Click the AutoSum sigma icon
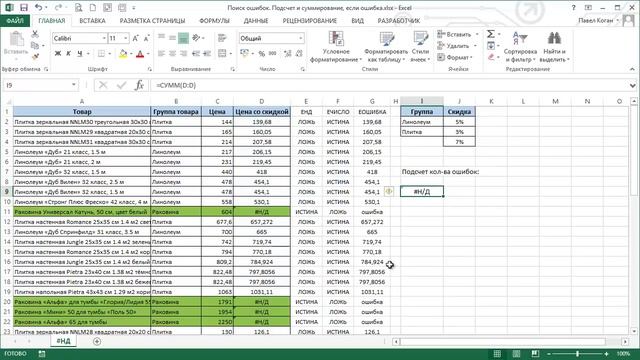The image size is (640, 360). click(x=491, y=34)
